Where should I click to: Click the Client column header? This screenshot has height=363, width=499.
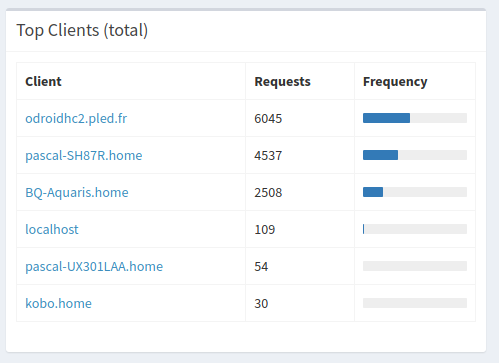click(x=43, y=81)
